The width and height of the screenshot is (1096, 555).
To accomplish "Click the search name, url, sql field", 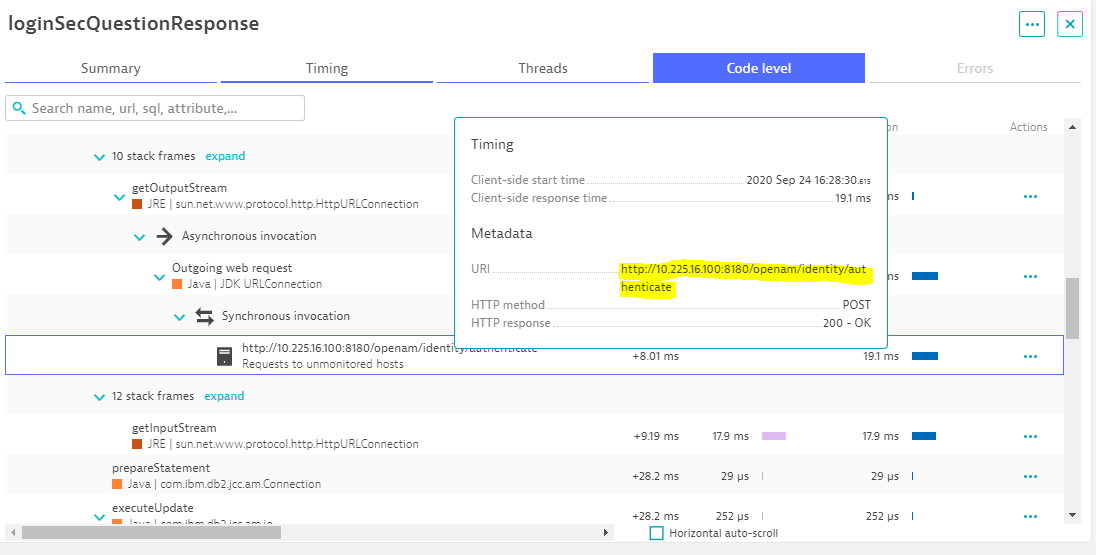I will coord(160,108).
